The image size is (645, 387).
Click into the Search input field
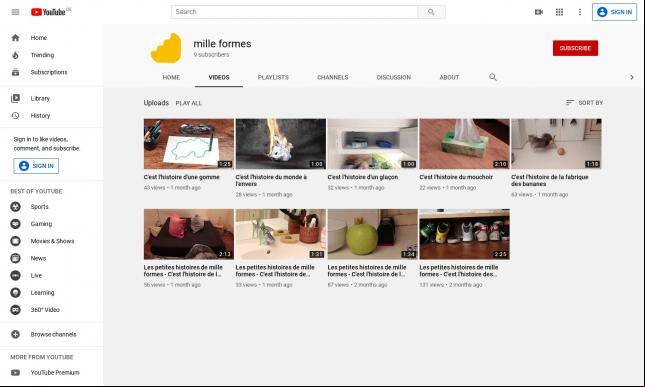click(294, 12)
